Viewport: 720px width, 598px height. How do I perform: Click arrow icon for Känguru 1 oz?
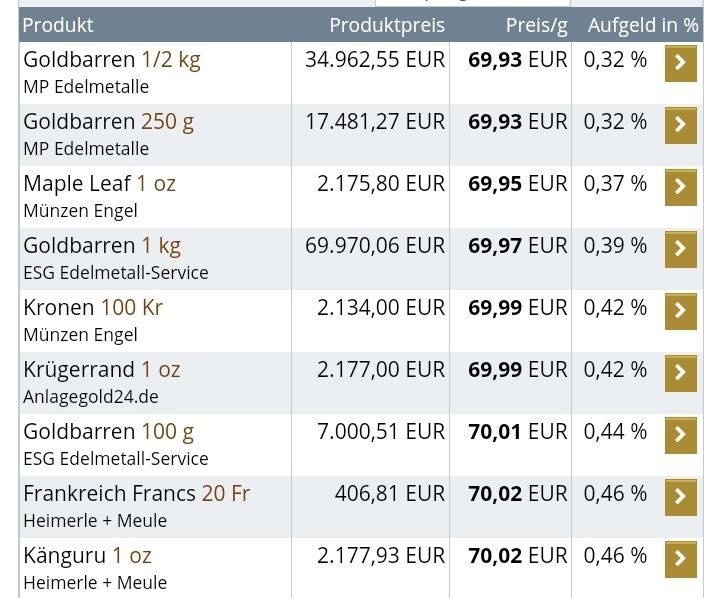[x=680, y=559]
